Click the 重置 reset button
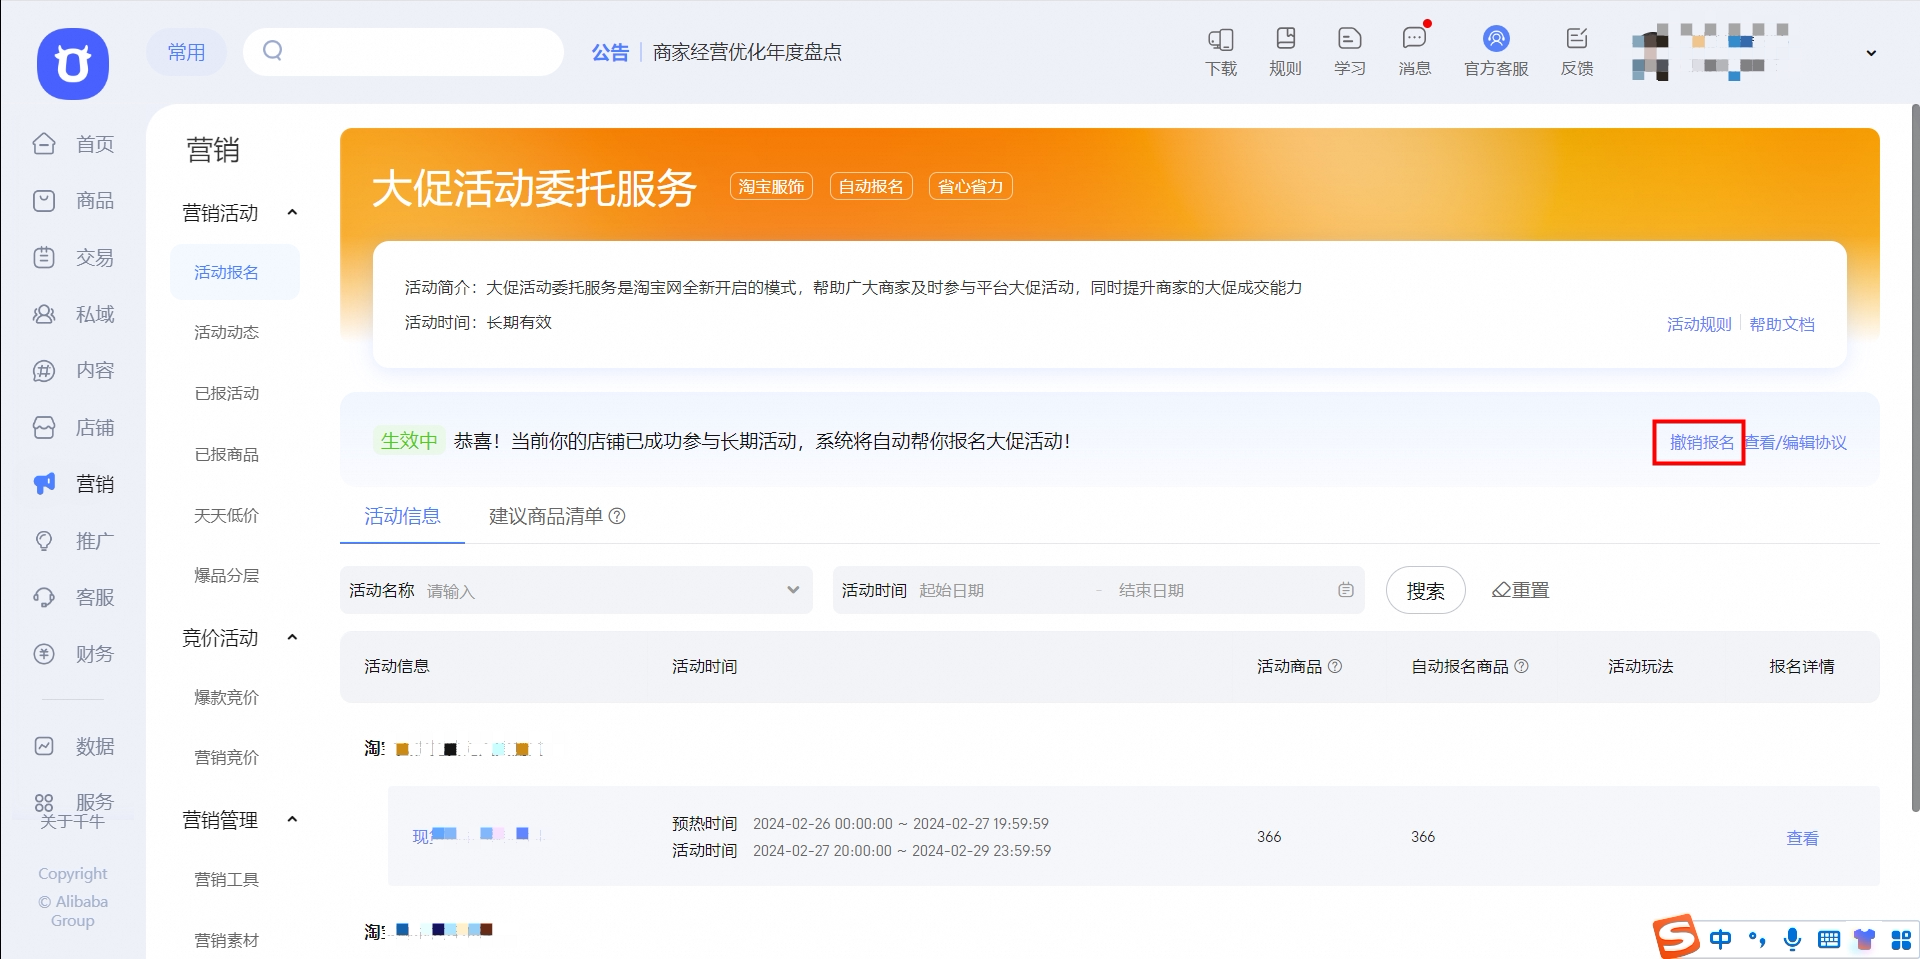This screenshot has width=1920, height=959. 1520,590
